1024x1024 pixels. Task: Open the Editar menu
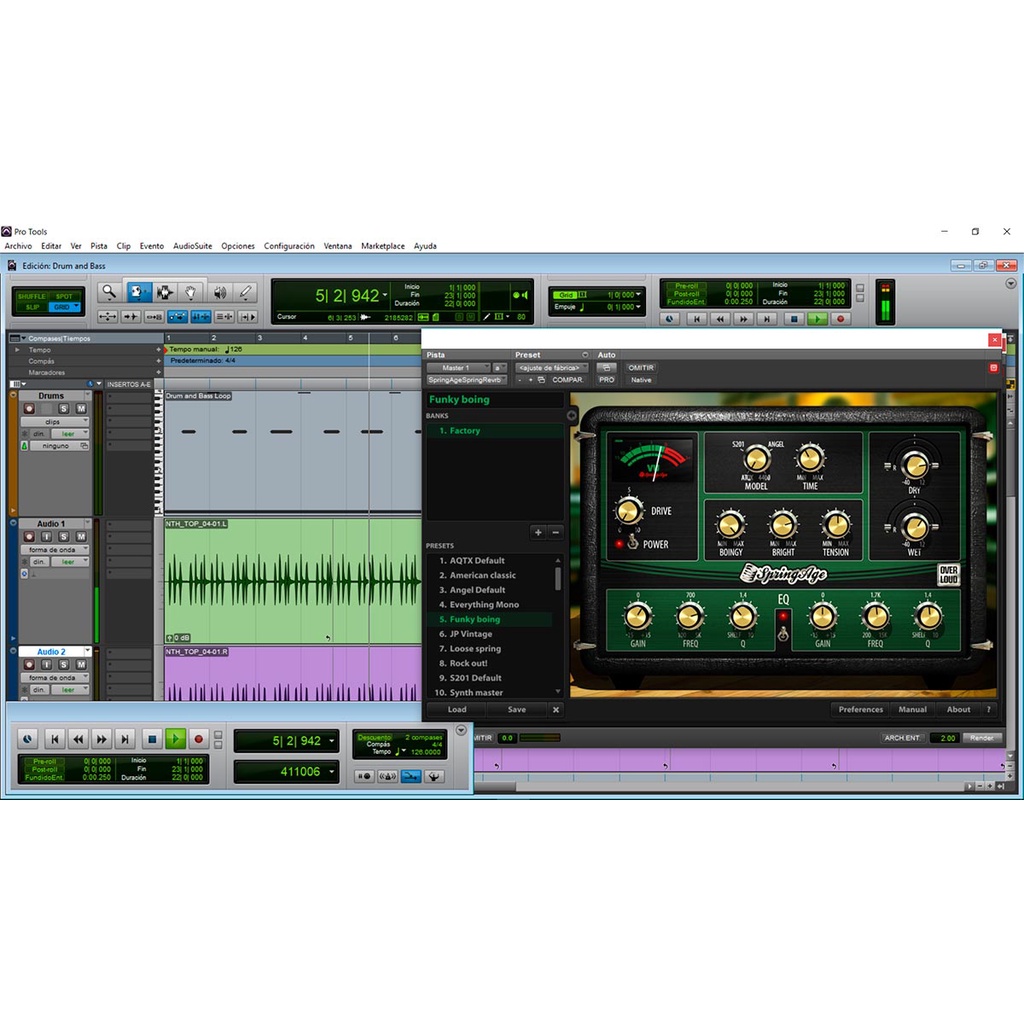click(x=51, y=246)
